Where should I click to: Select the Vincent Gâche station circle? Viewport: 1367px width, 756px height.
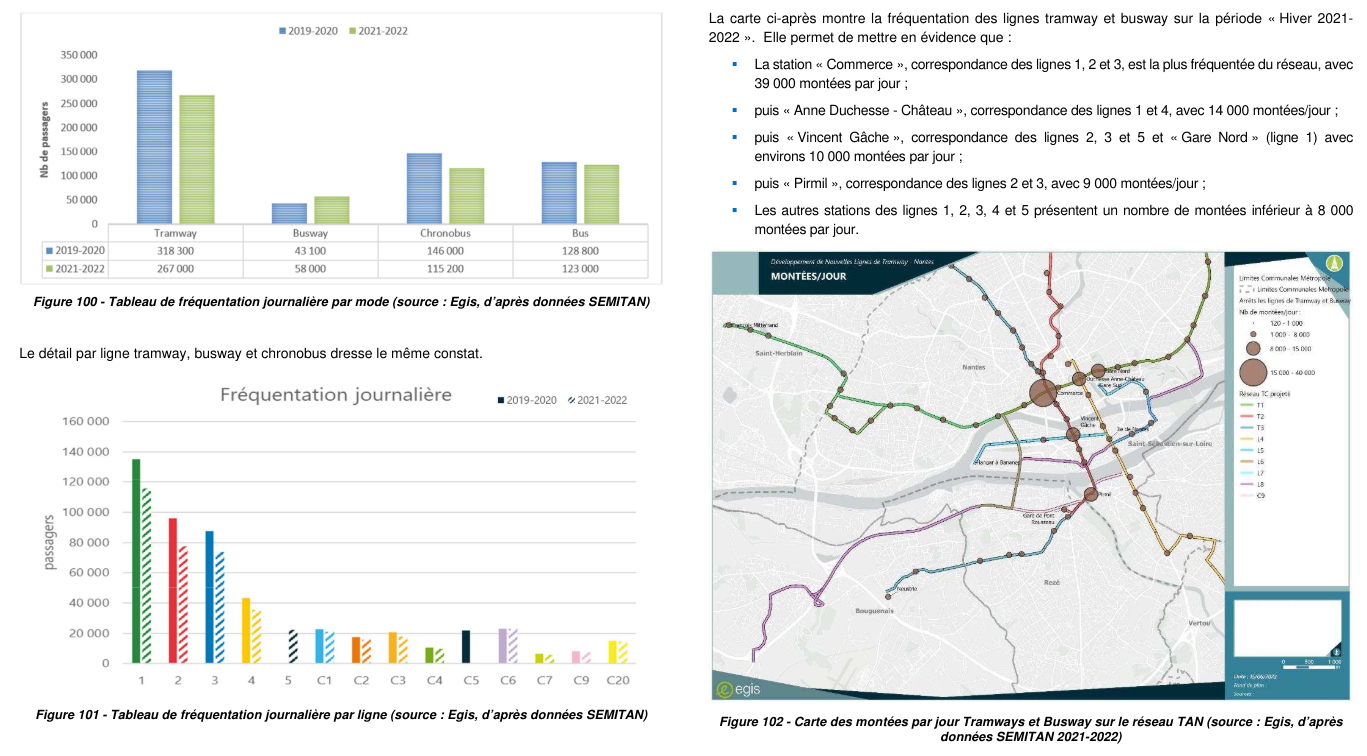pos(1073,434)
